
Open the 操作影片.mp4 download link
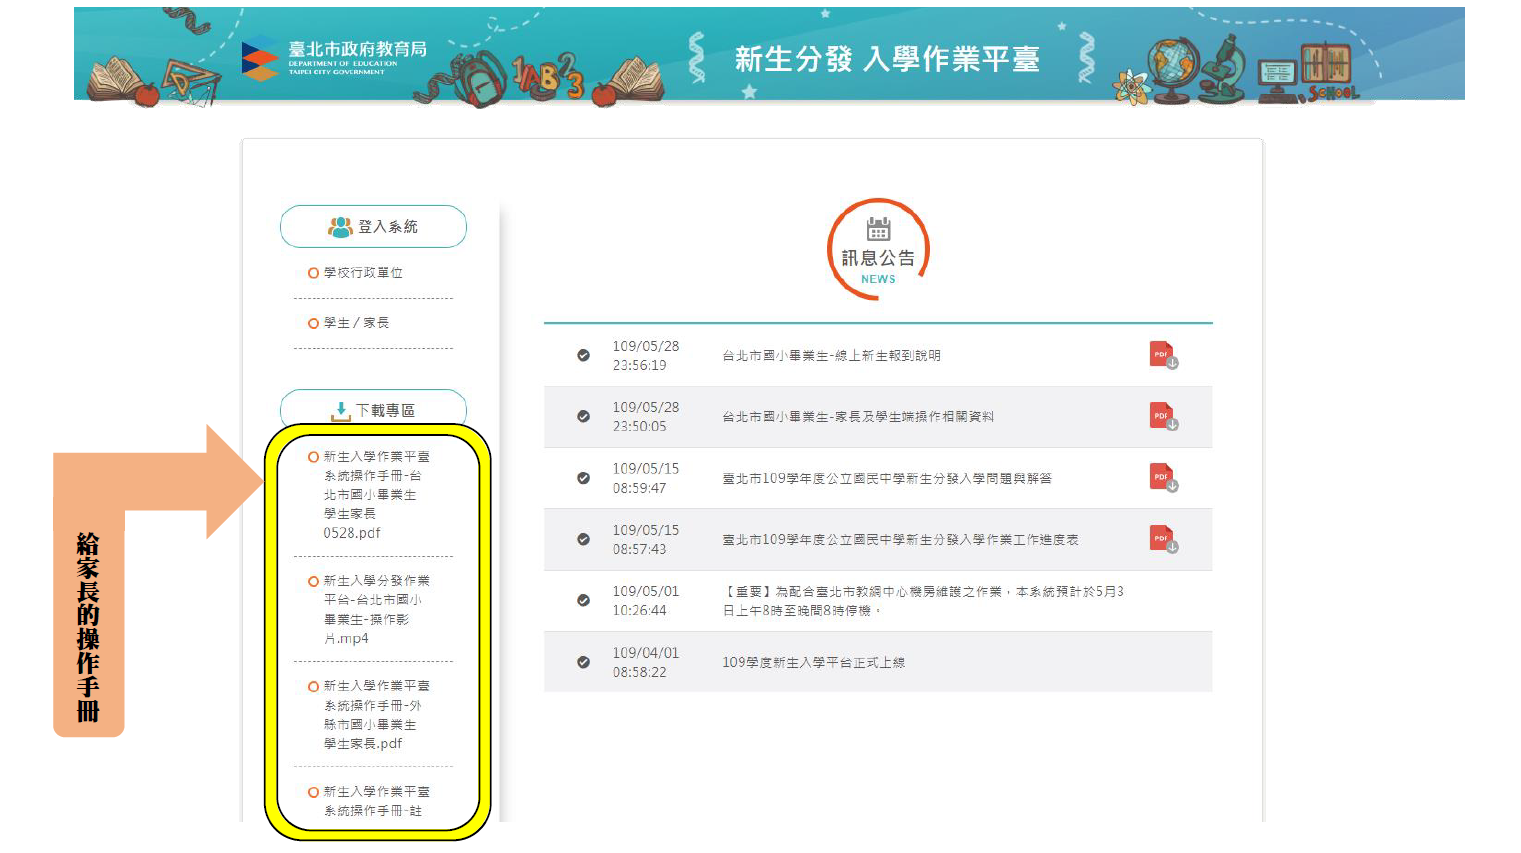(x=375, y=610)
